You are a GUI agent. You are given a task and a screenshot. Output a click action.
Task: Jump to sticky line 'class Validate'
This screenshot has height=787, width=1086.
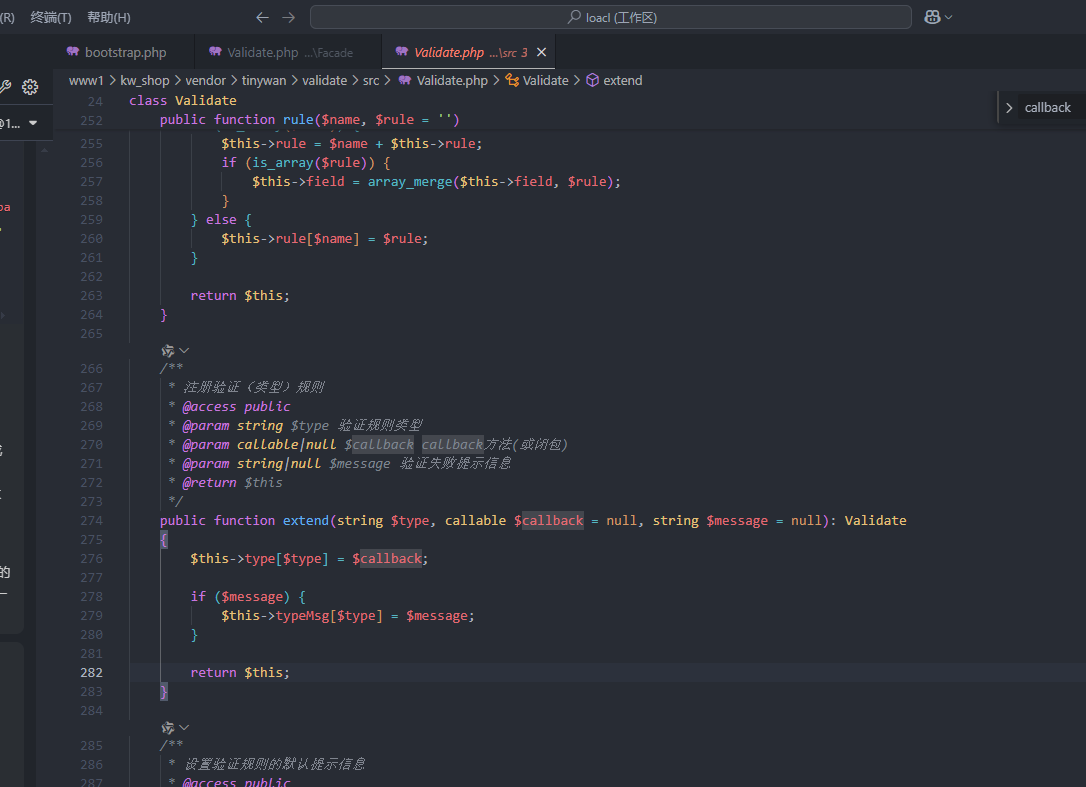[183, 100]
